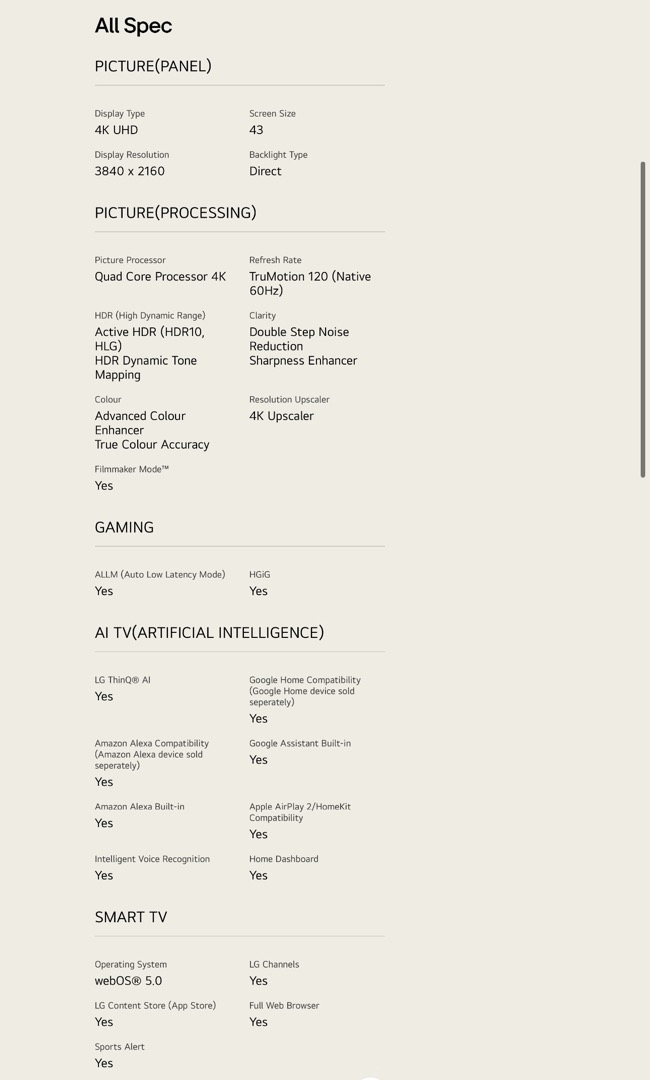The width and height of the screenshot is (650, 1080).
Task: Click the All Spec heading
Action: (x=133, y=26)
